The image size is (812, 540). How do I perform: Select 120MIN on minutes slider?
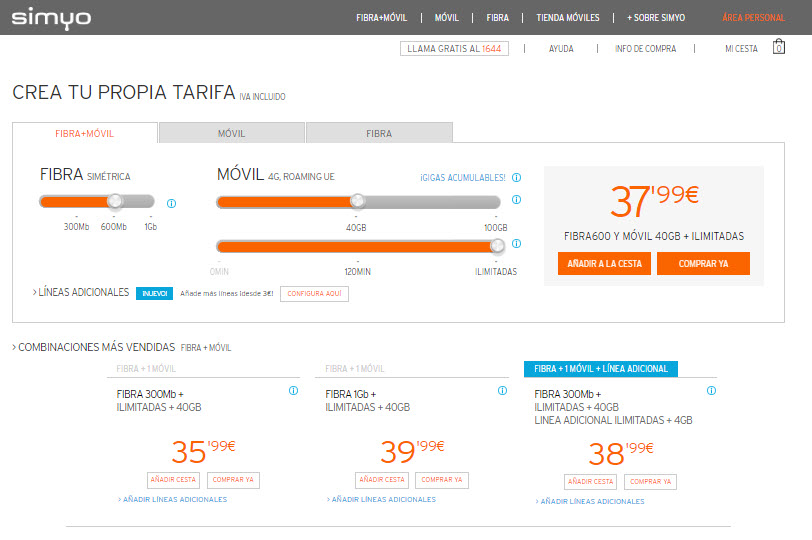tap(357, 271)
